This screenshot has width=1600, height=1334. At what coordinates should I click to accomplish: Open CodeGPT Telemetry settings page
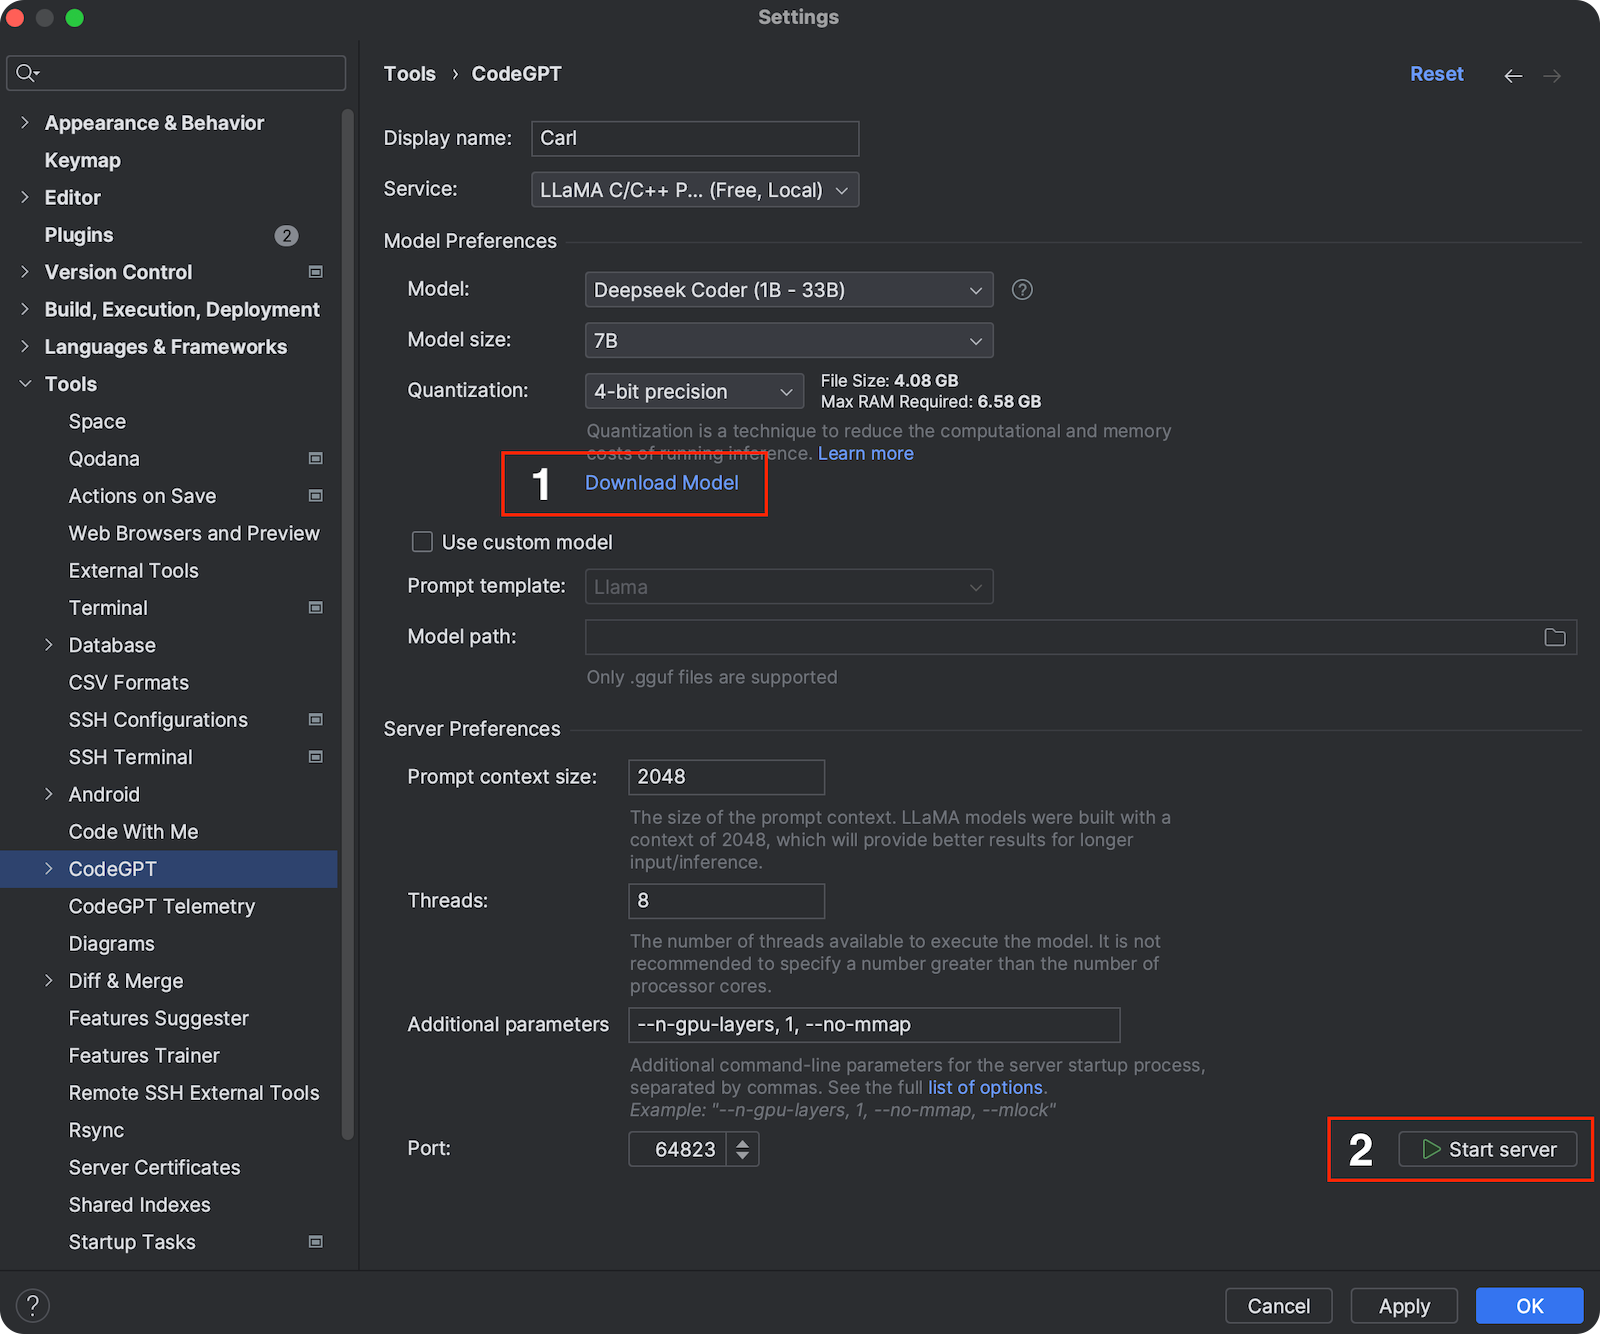[x=162, y=906]
